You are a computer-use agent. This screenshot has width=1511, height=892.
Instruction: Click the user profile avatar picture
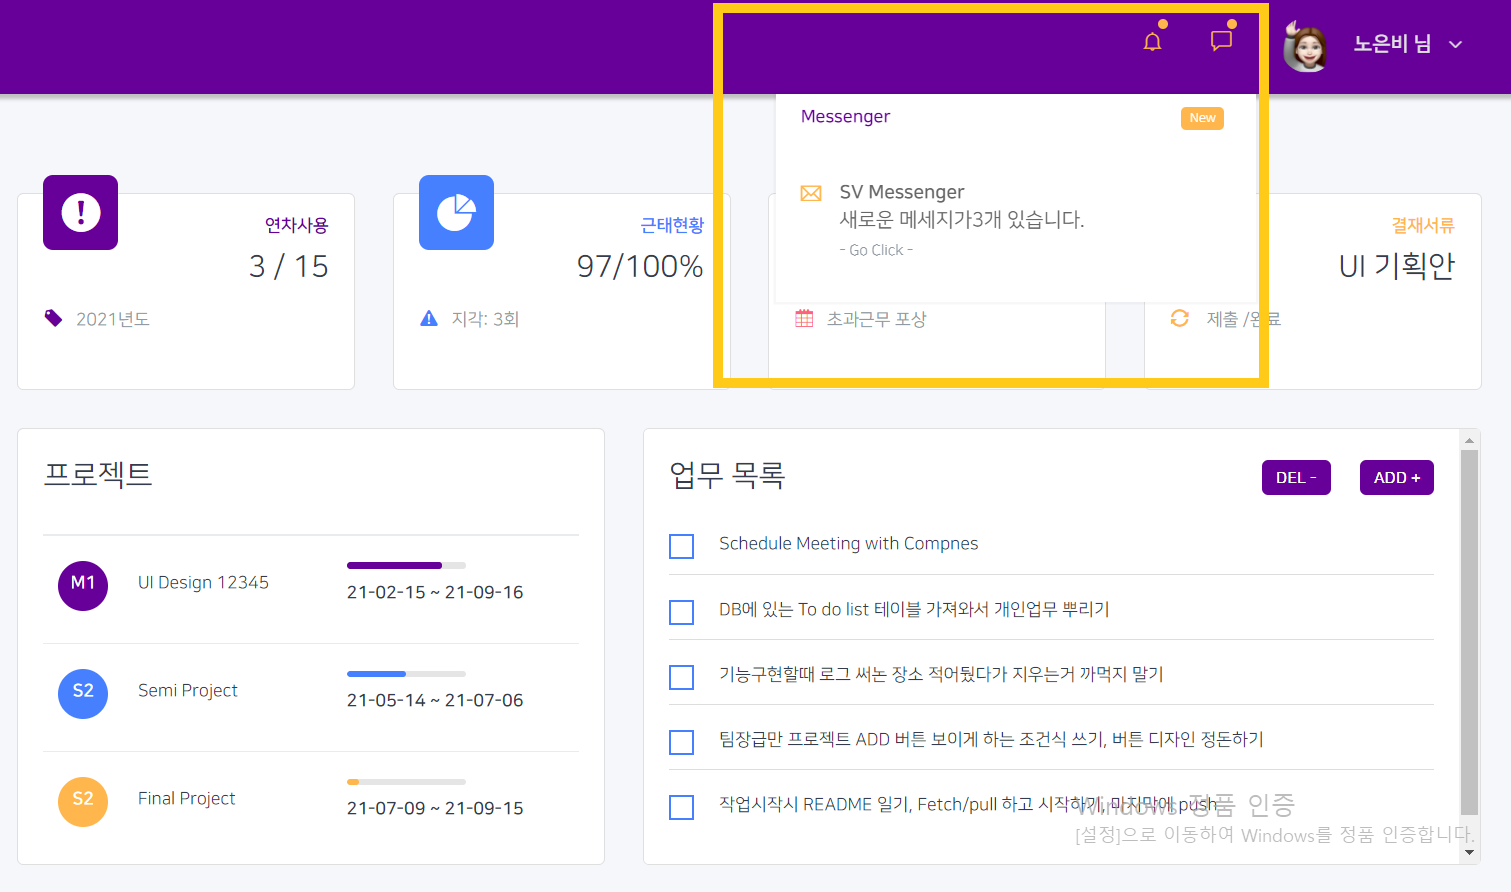pos(1305,46)
